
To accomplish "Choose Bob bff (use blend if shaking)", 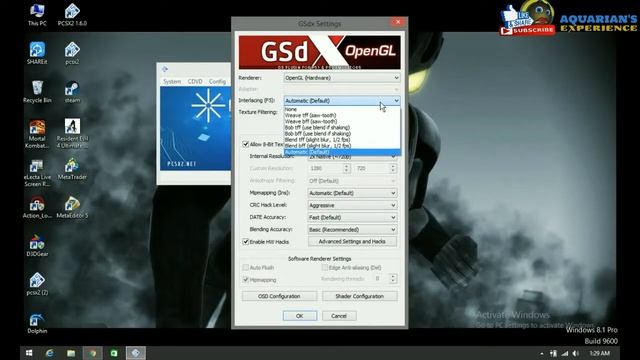I will (x=342, y=133).
